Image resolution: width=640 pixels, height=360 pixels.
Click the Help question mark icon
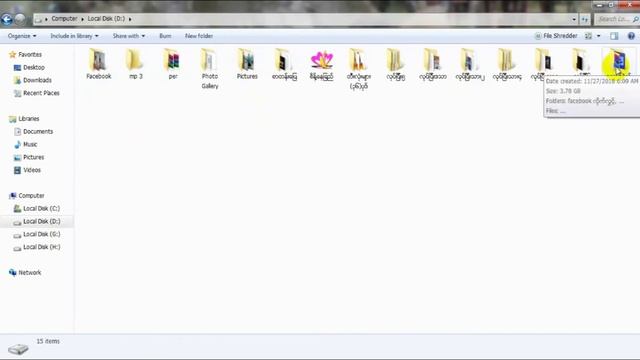(631, 36)
